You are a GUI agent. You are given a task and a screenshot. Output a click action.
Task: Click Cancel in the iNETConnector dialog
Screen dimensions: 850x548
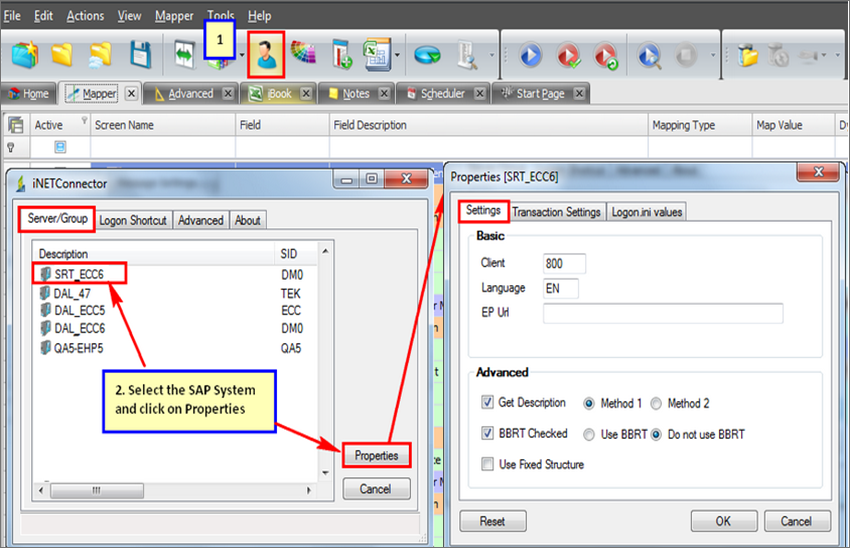[x=376, y=489]
